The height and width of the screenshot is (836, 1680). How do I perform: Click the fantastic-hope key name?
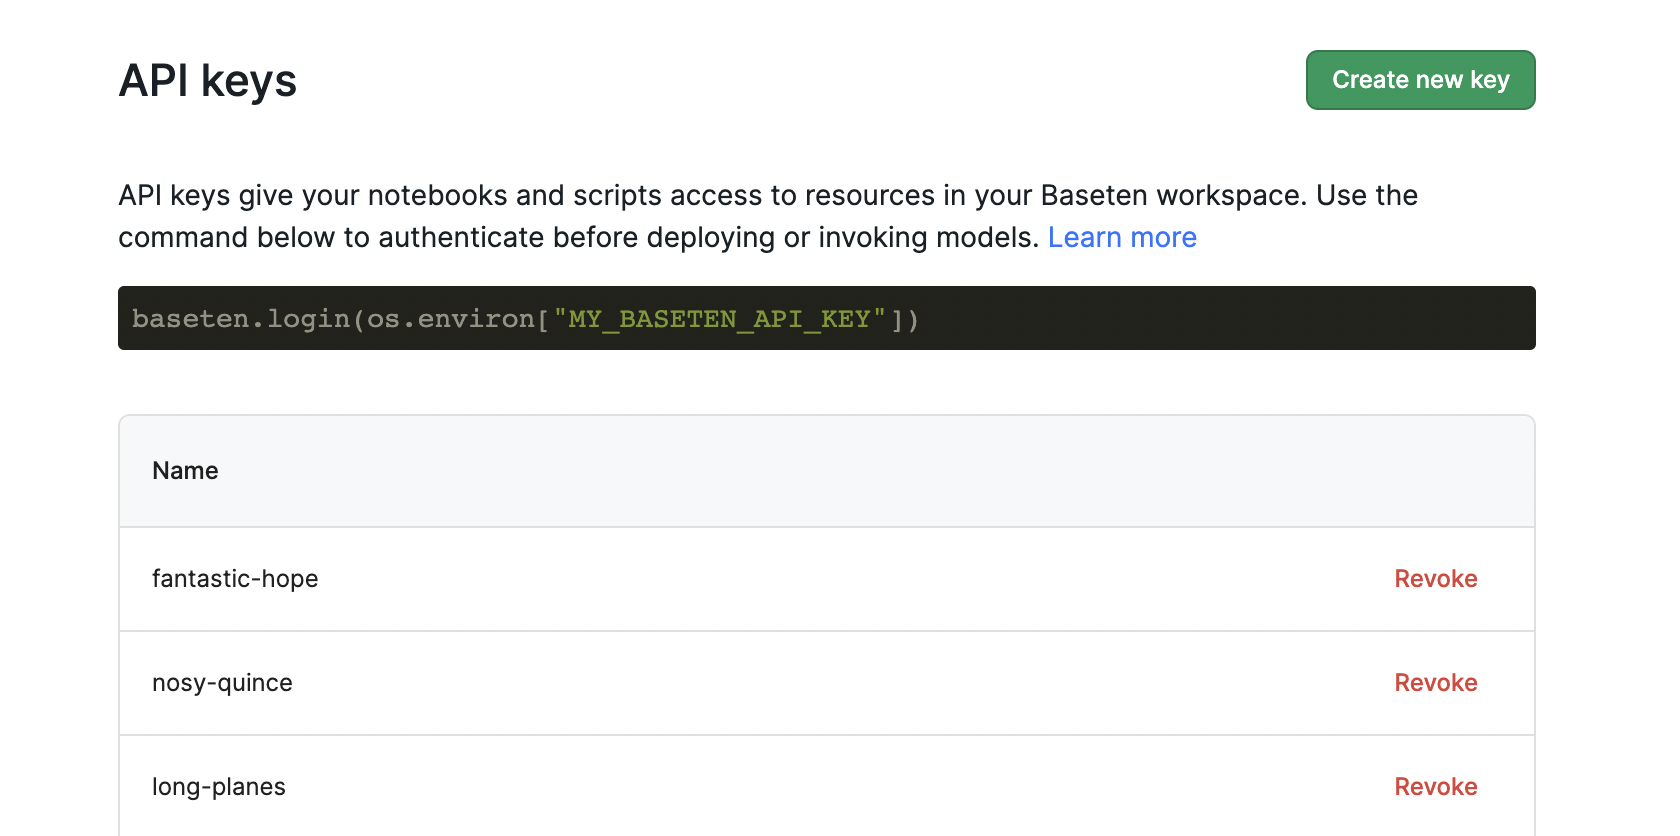[x=235, y=579]
